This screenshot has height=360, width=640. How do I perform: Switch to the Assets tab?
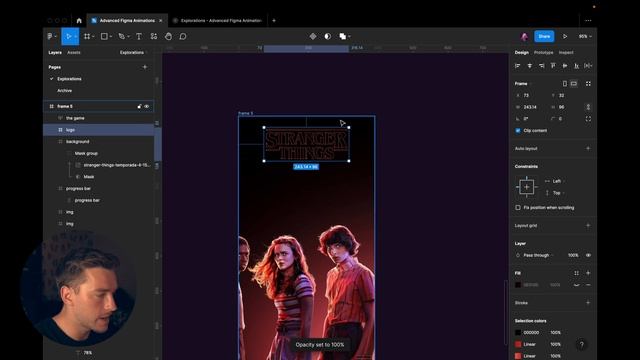(x=73, y=53)
